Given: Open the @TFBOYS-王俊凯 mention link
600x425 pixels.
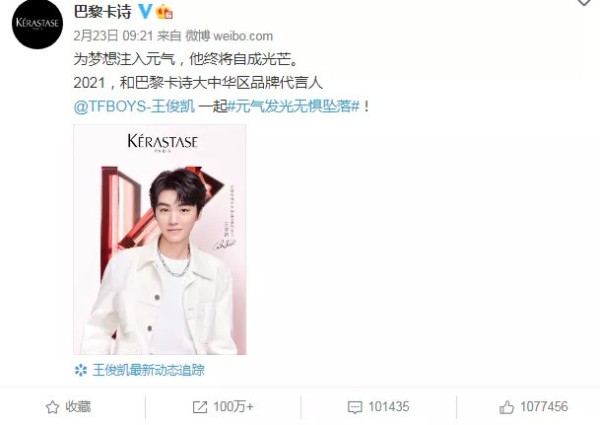Looking at the screenshot, I should (x=134, y=106).
